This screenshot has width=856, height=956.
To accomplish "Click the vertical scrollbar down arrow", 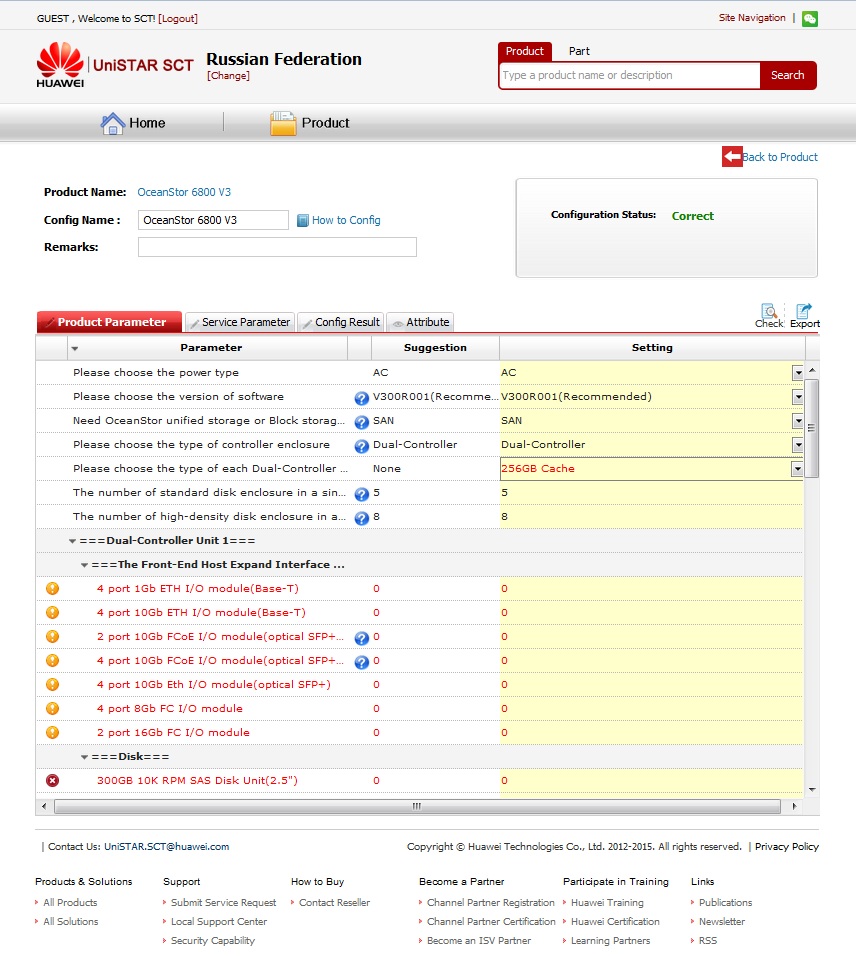I will pyautogui.click(x=812, y=790).
